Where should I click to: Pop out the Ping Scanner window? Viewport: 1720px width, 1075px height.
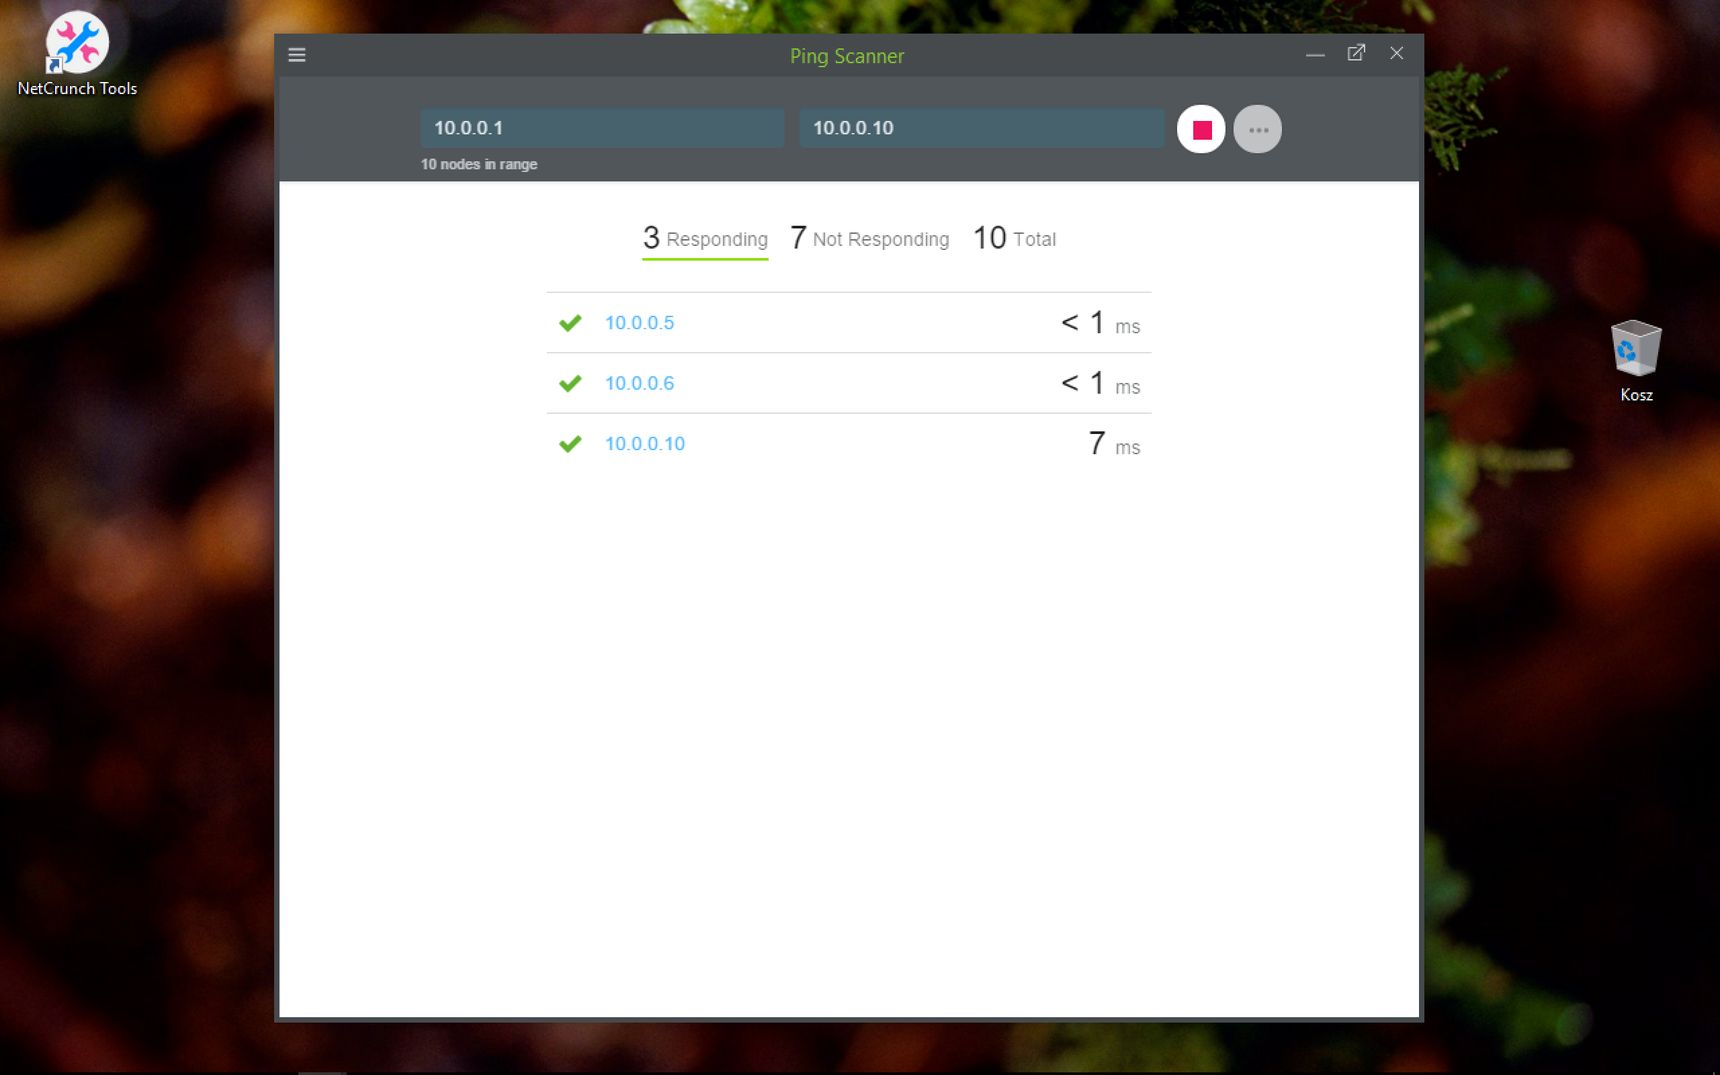pyautogui.click(x=1356, y=54)
